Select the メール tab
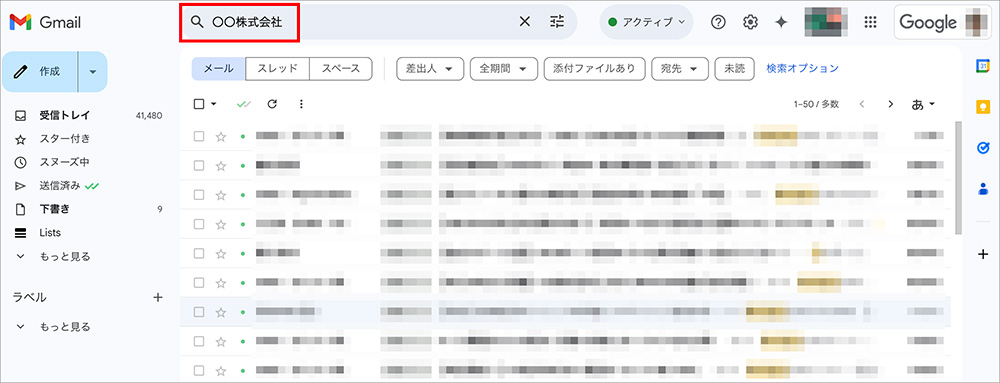Image resolution: width=1000 pixels, height=383 pixels. point(218,69)
